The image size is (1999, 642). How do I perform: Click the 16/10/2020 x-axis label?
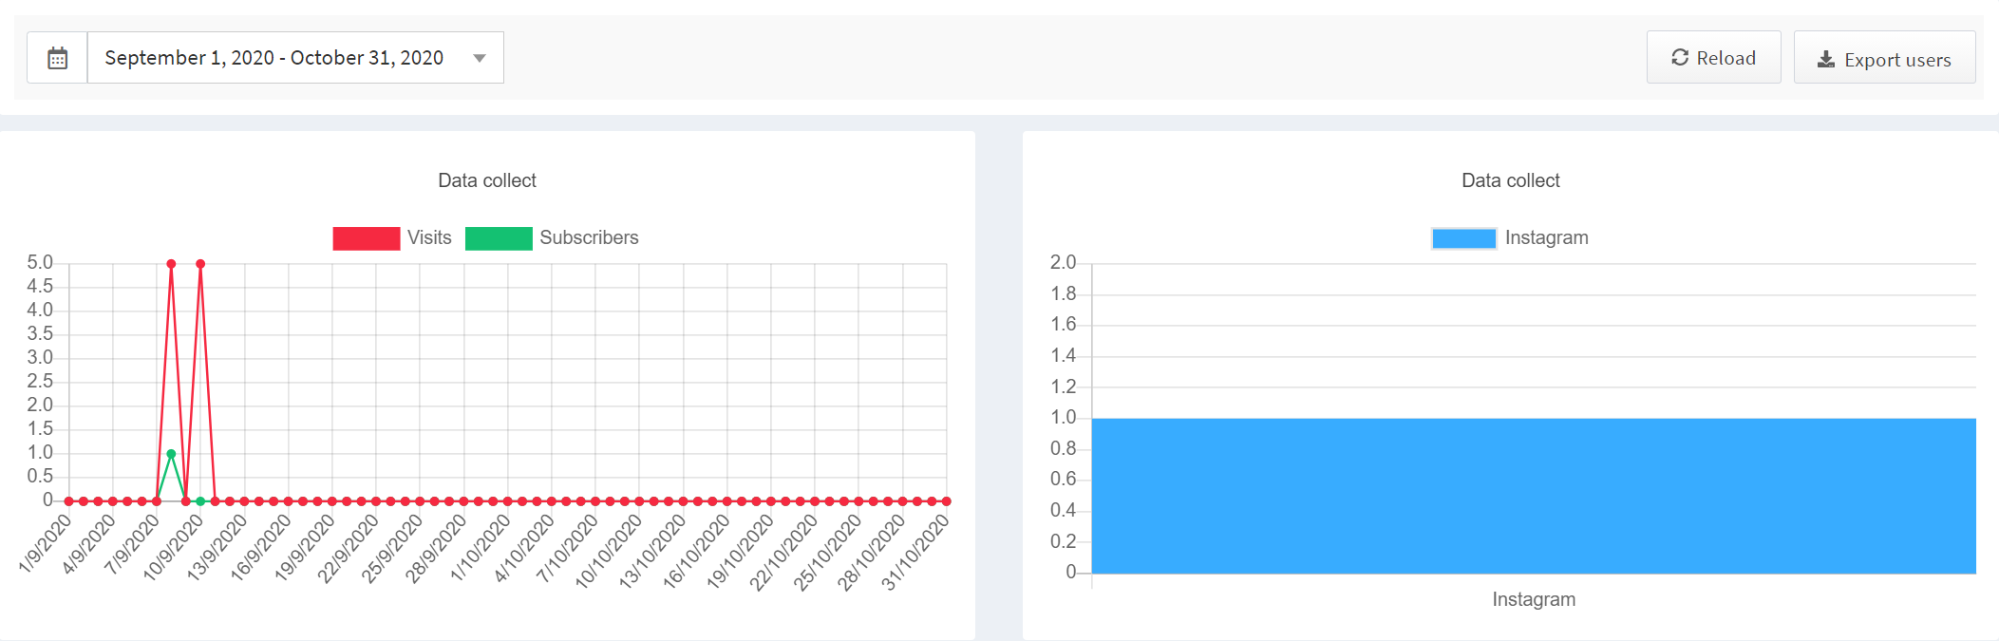[x=695, y=552]
